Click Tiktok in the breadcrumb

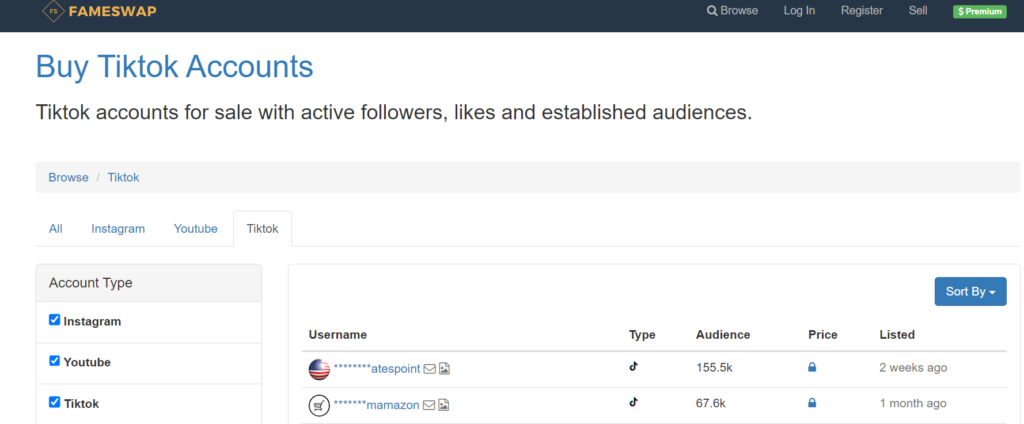(x=123, y=178)
